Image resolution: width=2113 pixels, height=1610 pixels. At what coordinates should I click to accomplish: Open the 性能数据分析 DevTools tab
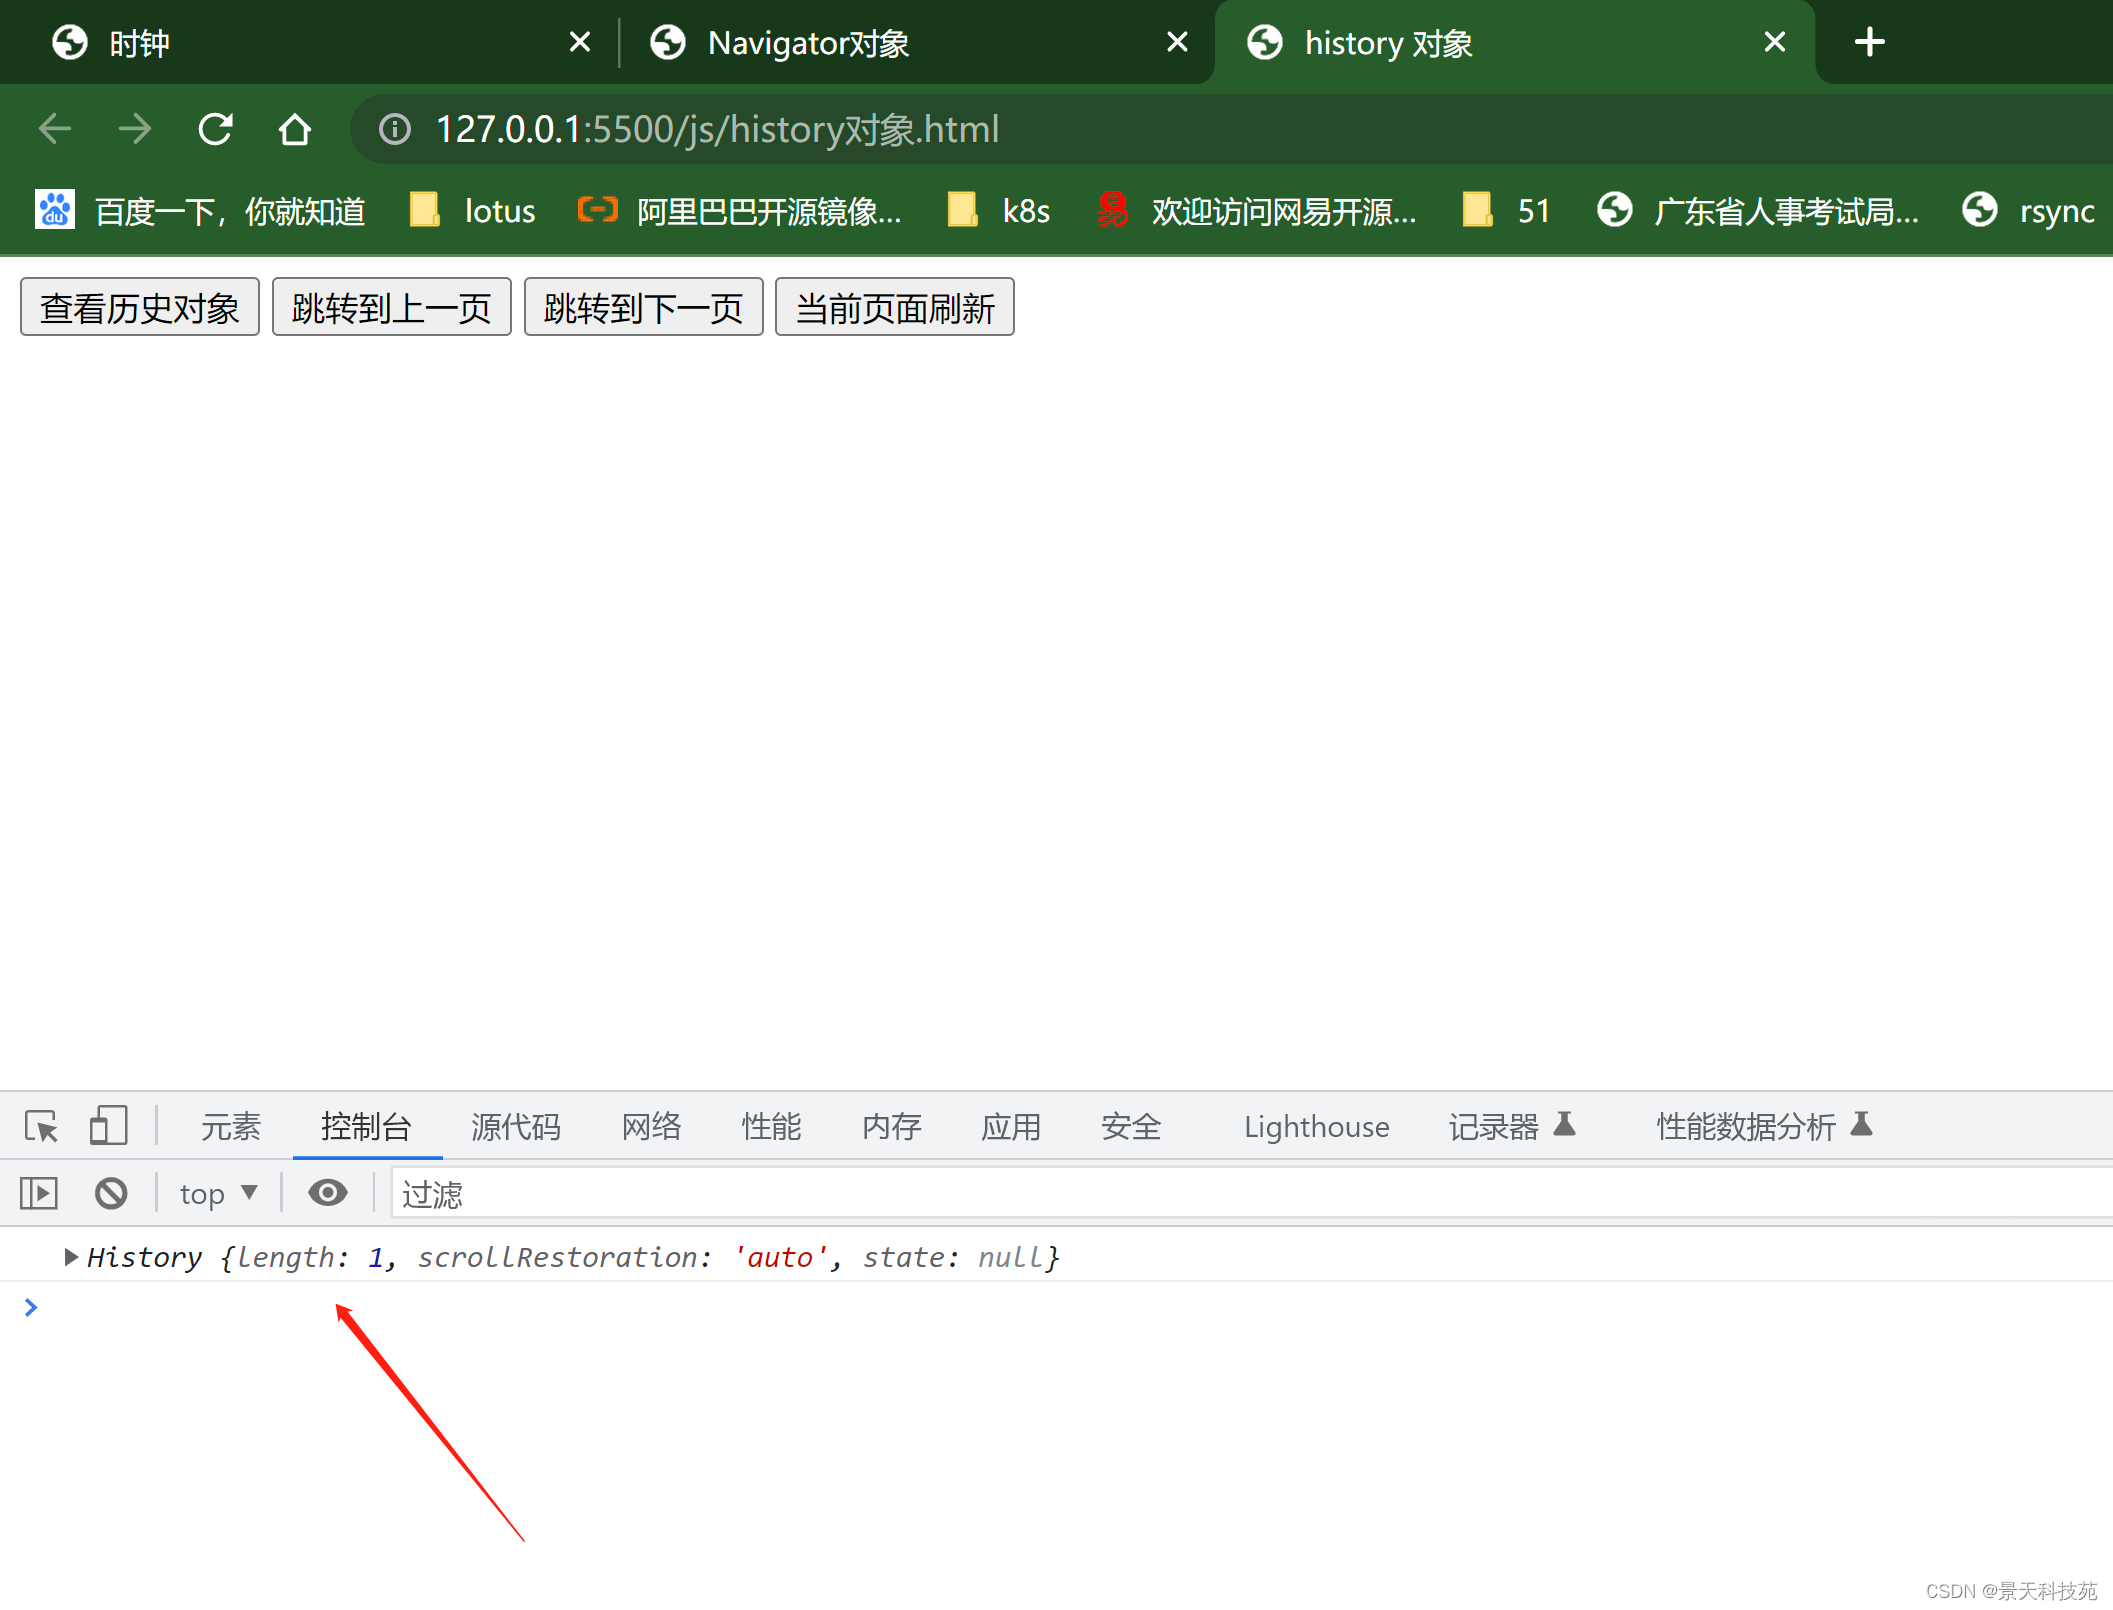click(1764, 1127)
